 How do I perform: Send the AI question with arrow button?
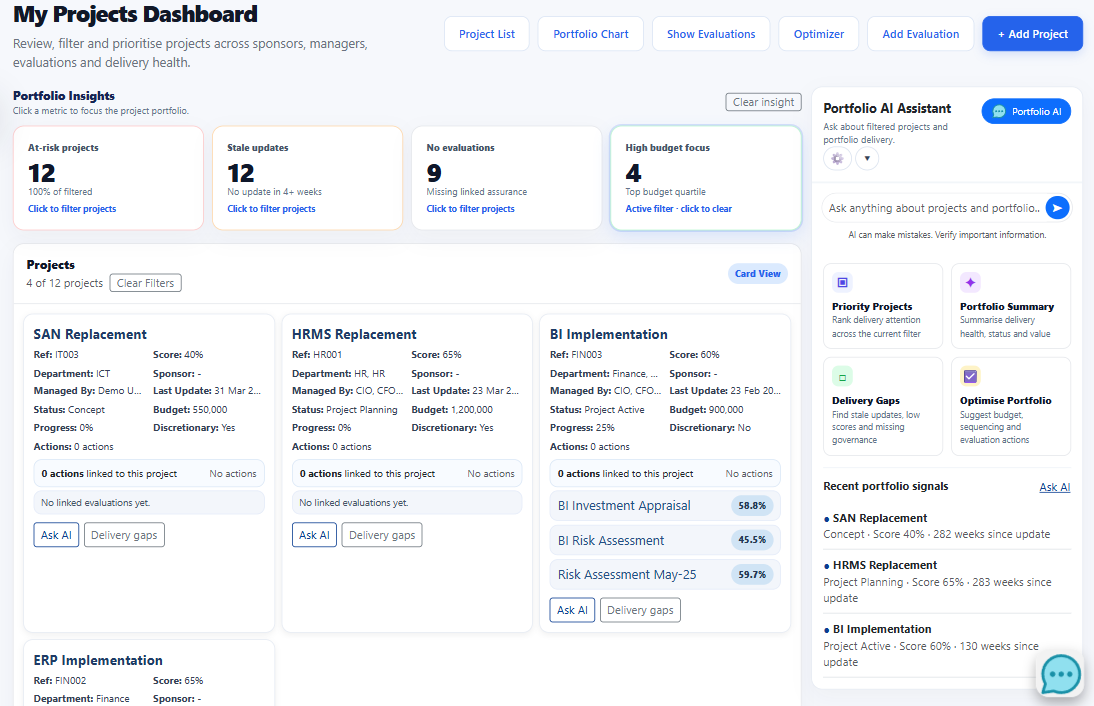coord(1057,207)
